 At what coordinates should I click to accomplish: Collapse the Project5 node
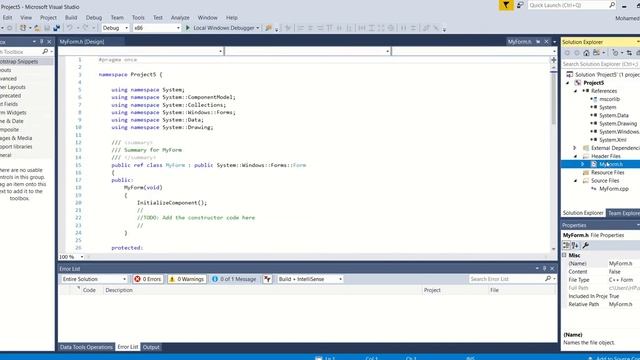(568, 83)
